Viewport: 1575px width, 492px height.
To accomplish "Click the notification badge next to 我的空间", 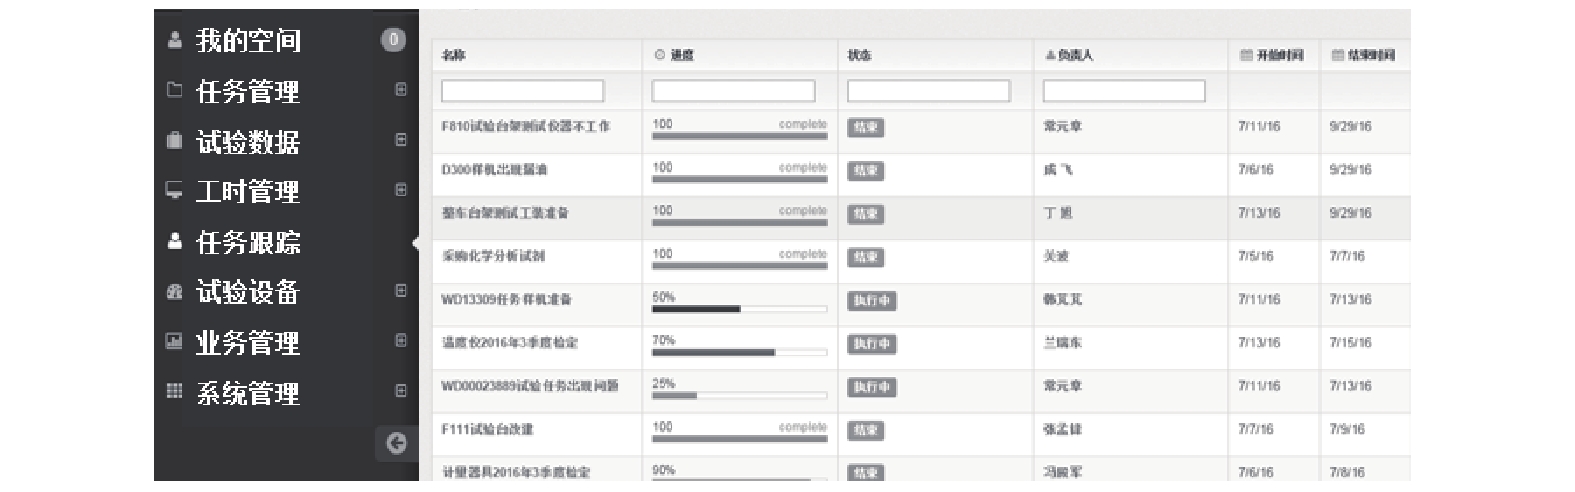I will click(x=393, y=40).
